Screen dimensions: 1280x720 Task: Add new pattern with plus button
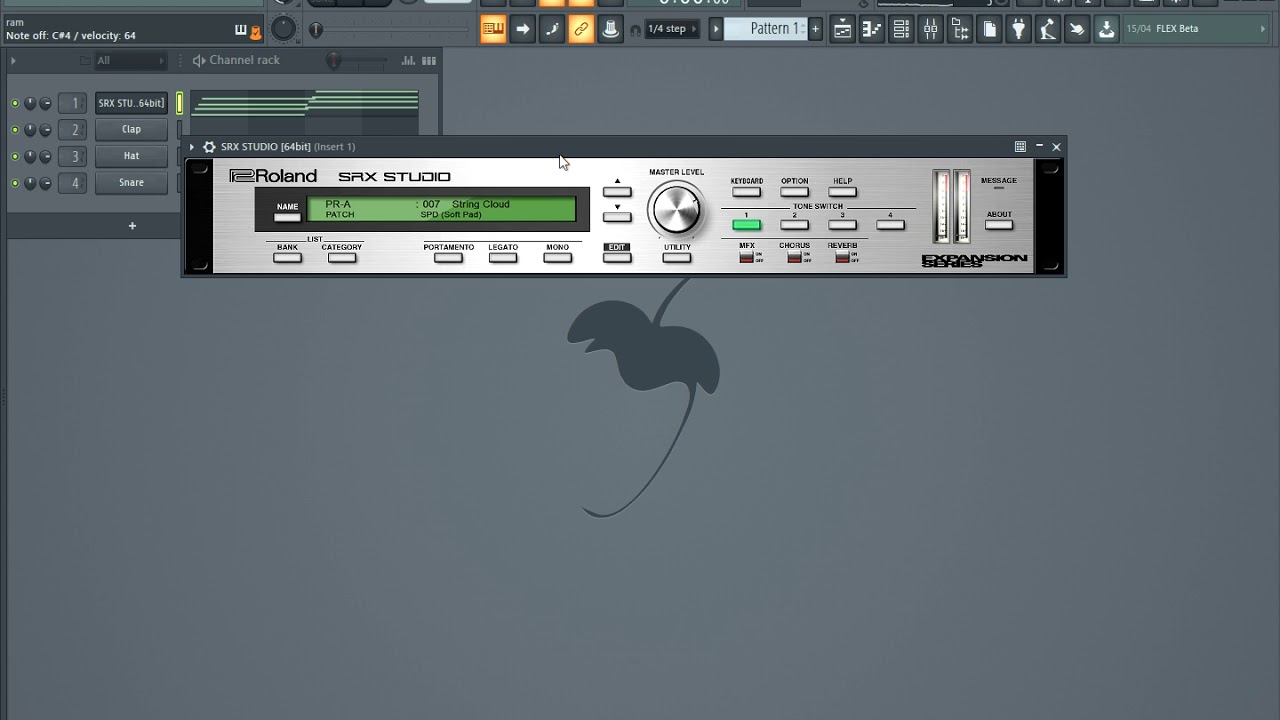click(x=815, y=29)
